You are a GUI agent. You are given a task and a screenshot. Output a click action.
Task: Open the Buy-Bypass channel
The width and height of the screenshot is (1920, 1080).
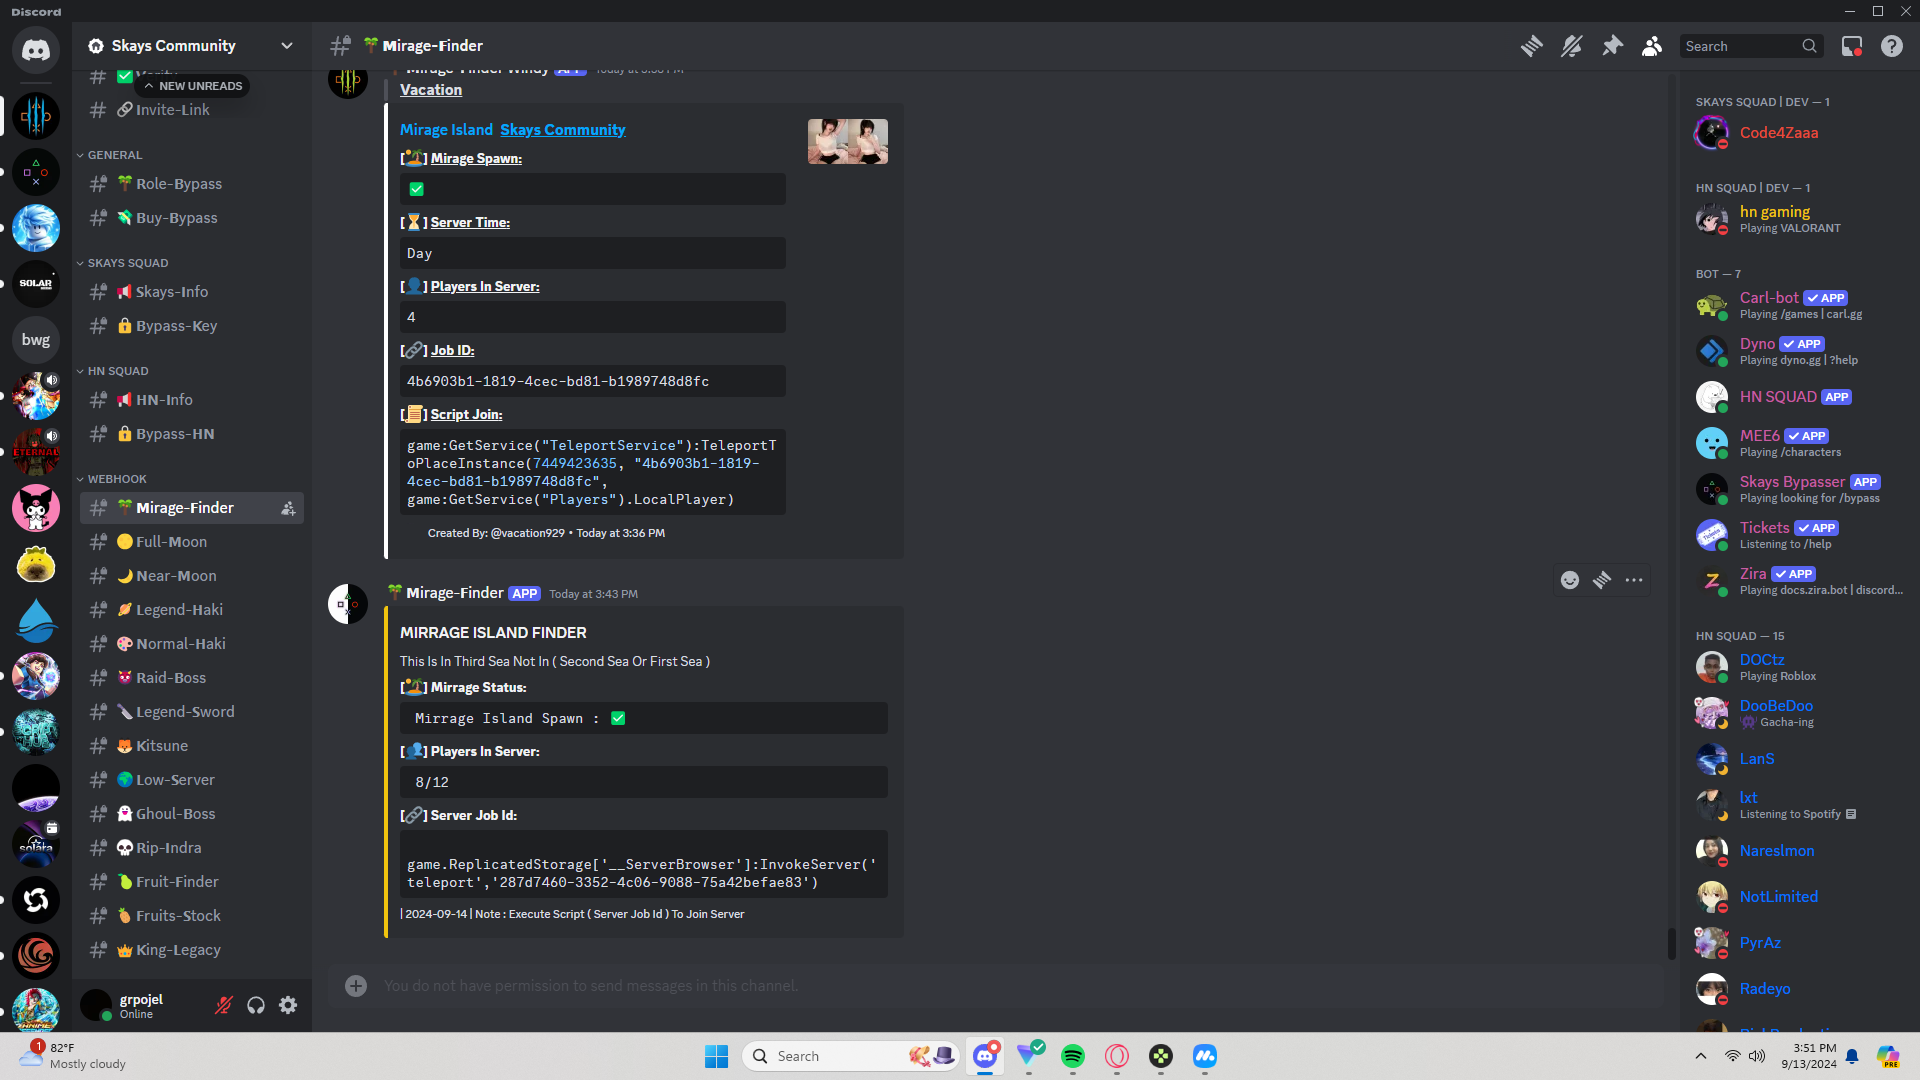pyautogui.click(x=192, y=218)
